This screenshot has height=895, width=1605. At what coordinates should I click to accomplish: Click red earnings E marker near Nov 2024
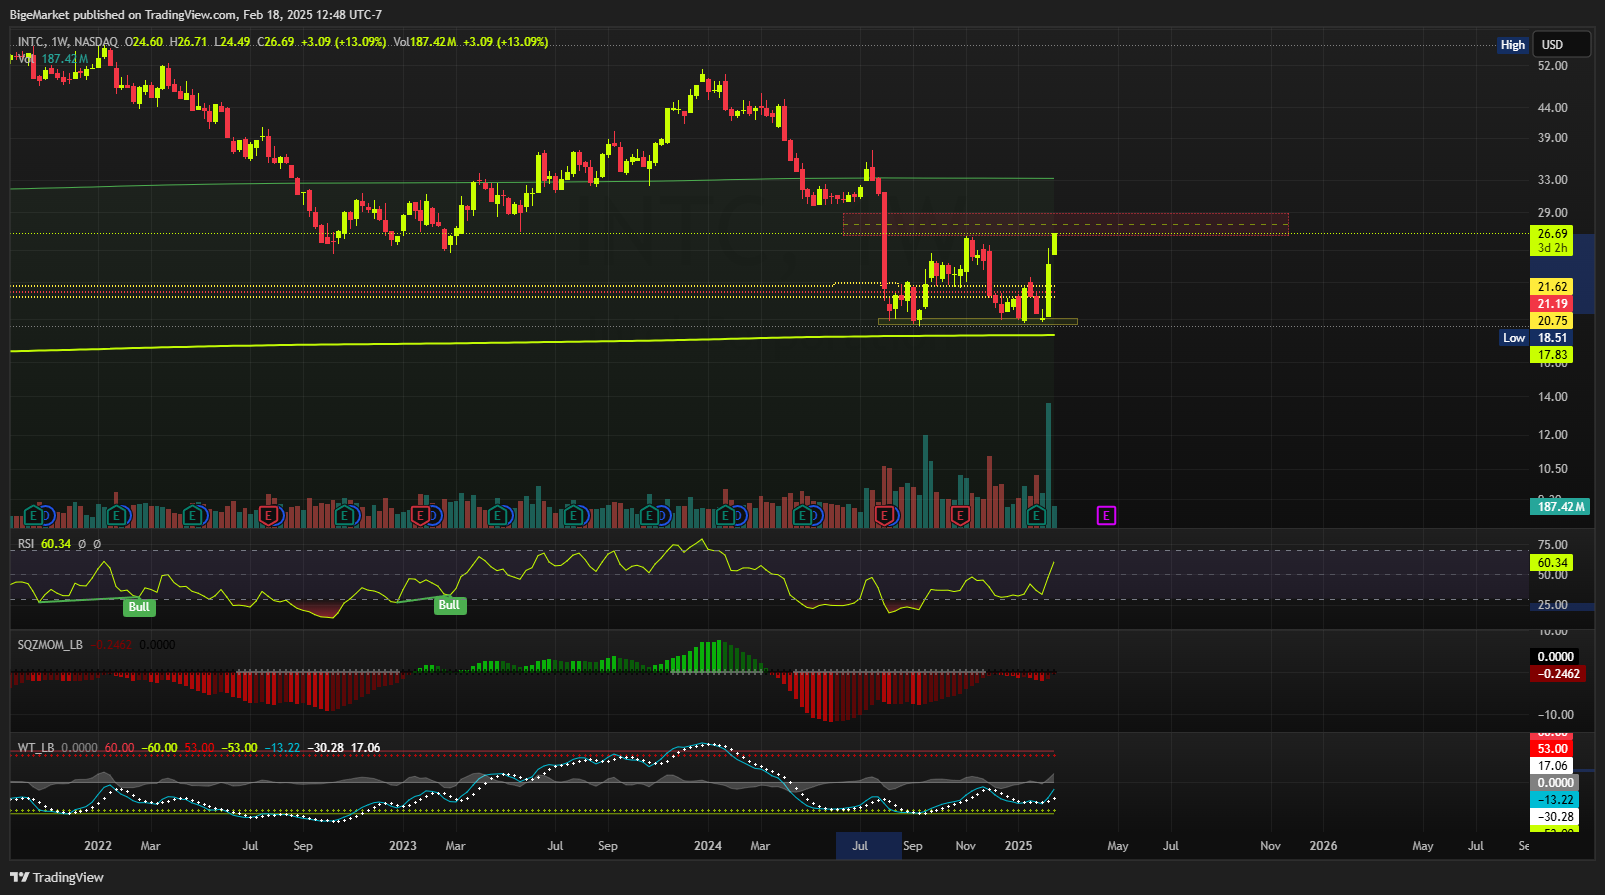[960, 515]
